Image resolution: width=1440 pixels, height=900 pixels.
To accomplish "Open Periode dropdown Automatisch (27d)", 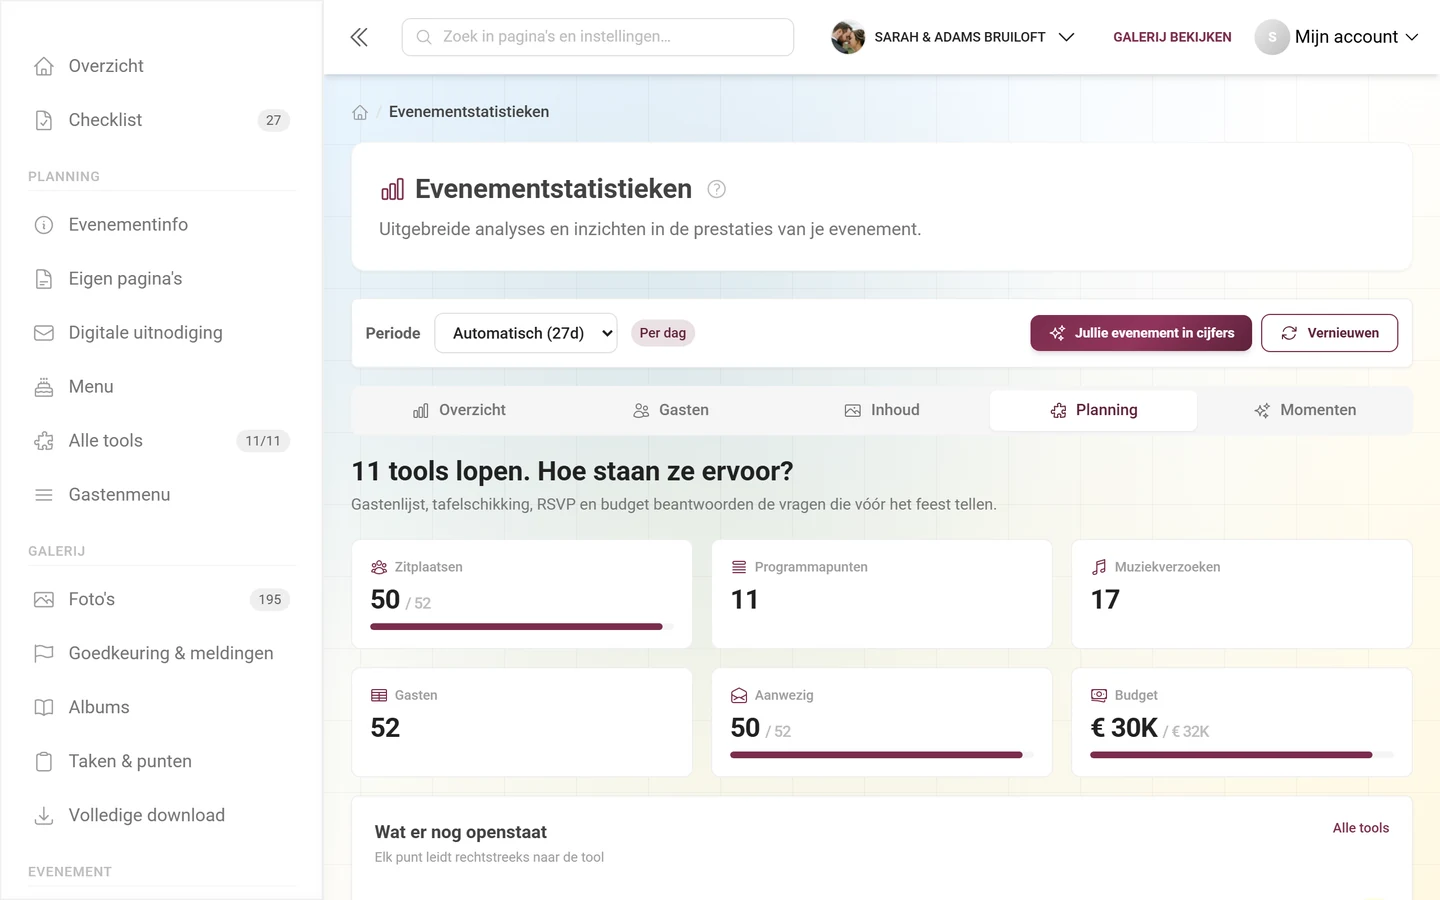I will pos(526,333).
